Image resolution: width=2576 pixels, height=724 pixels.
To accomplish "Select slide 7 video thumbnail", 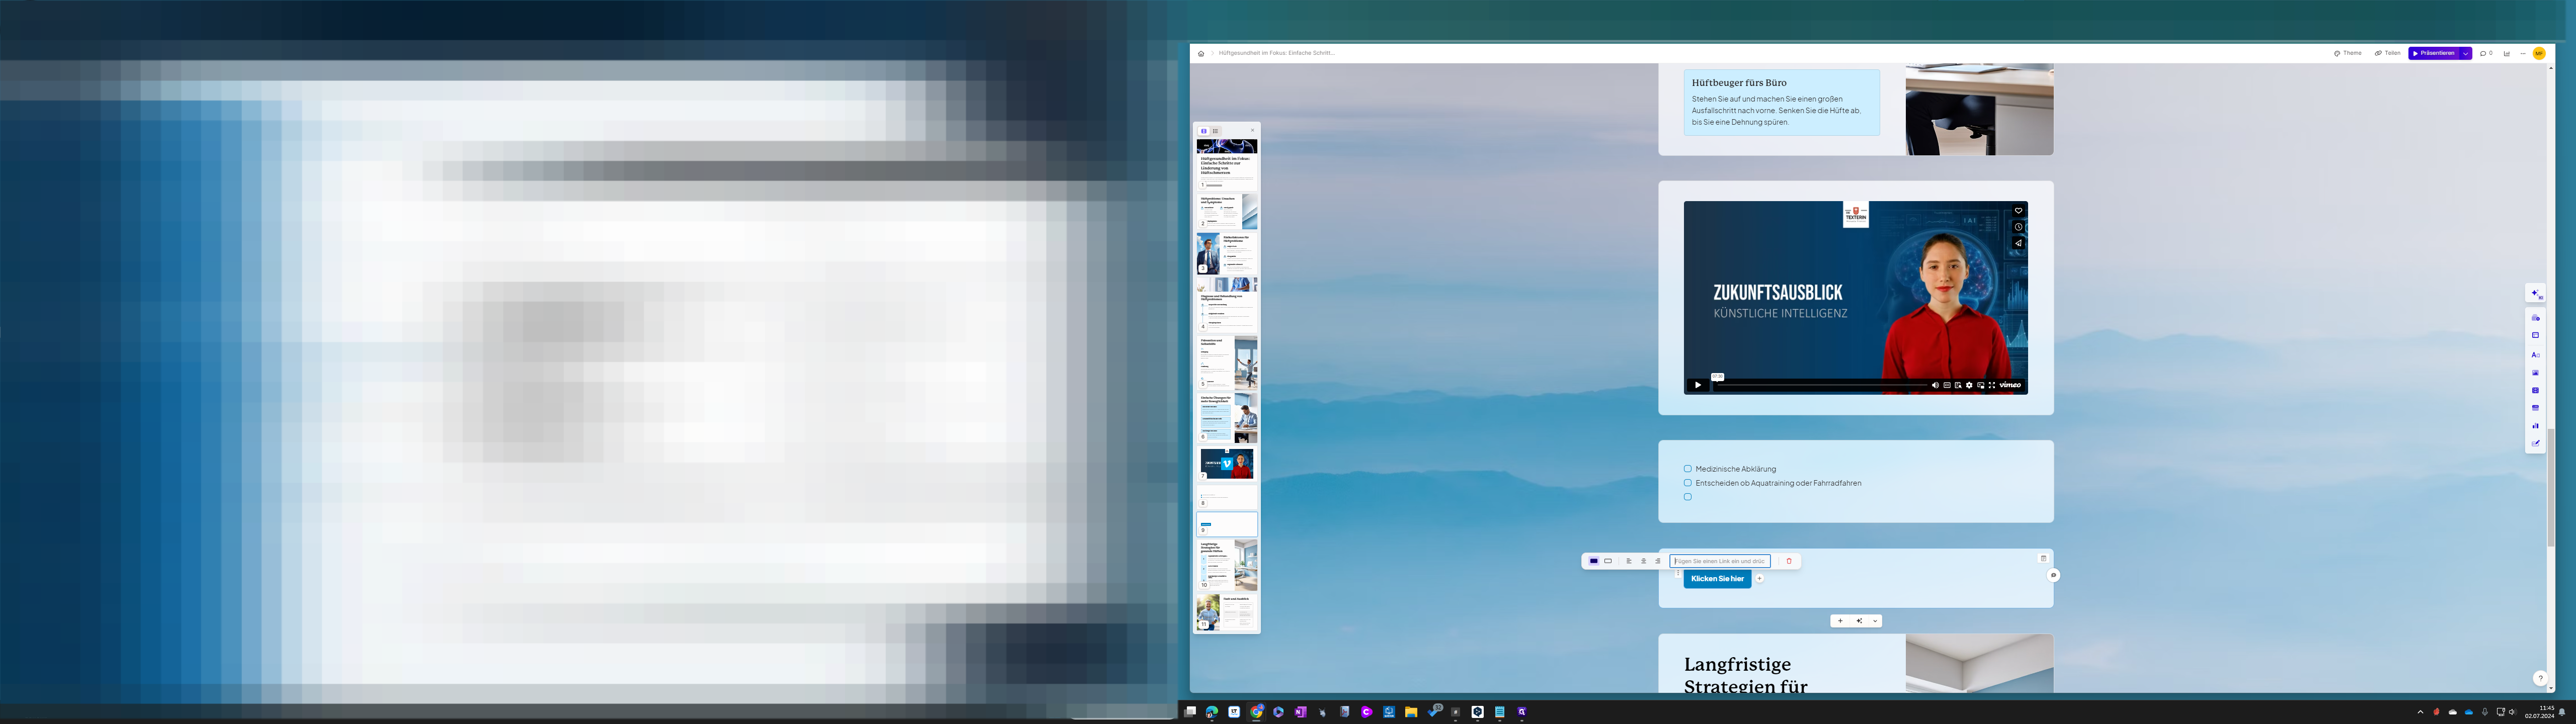I will point(1227,464).
